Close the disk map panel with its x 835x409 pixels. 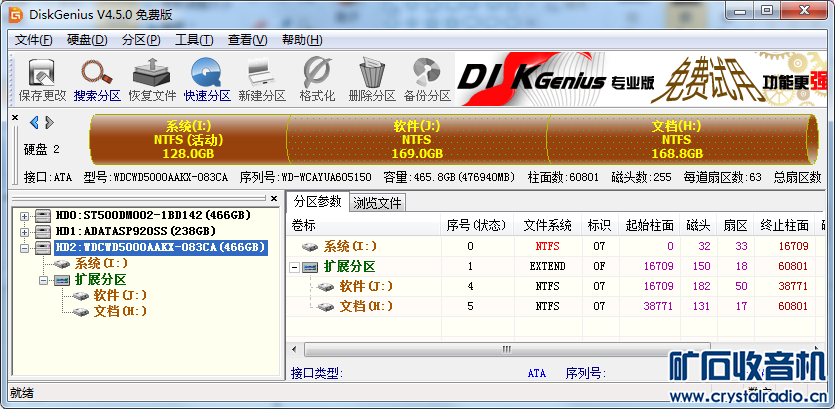tap(15, 117)
